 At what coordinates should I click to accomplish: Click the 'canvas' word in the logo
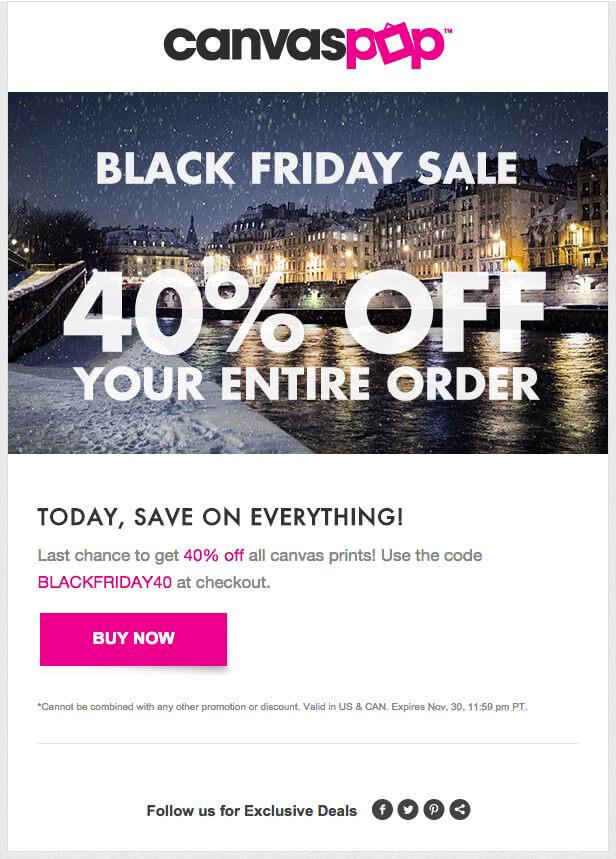[x=255, y=44]
